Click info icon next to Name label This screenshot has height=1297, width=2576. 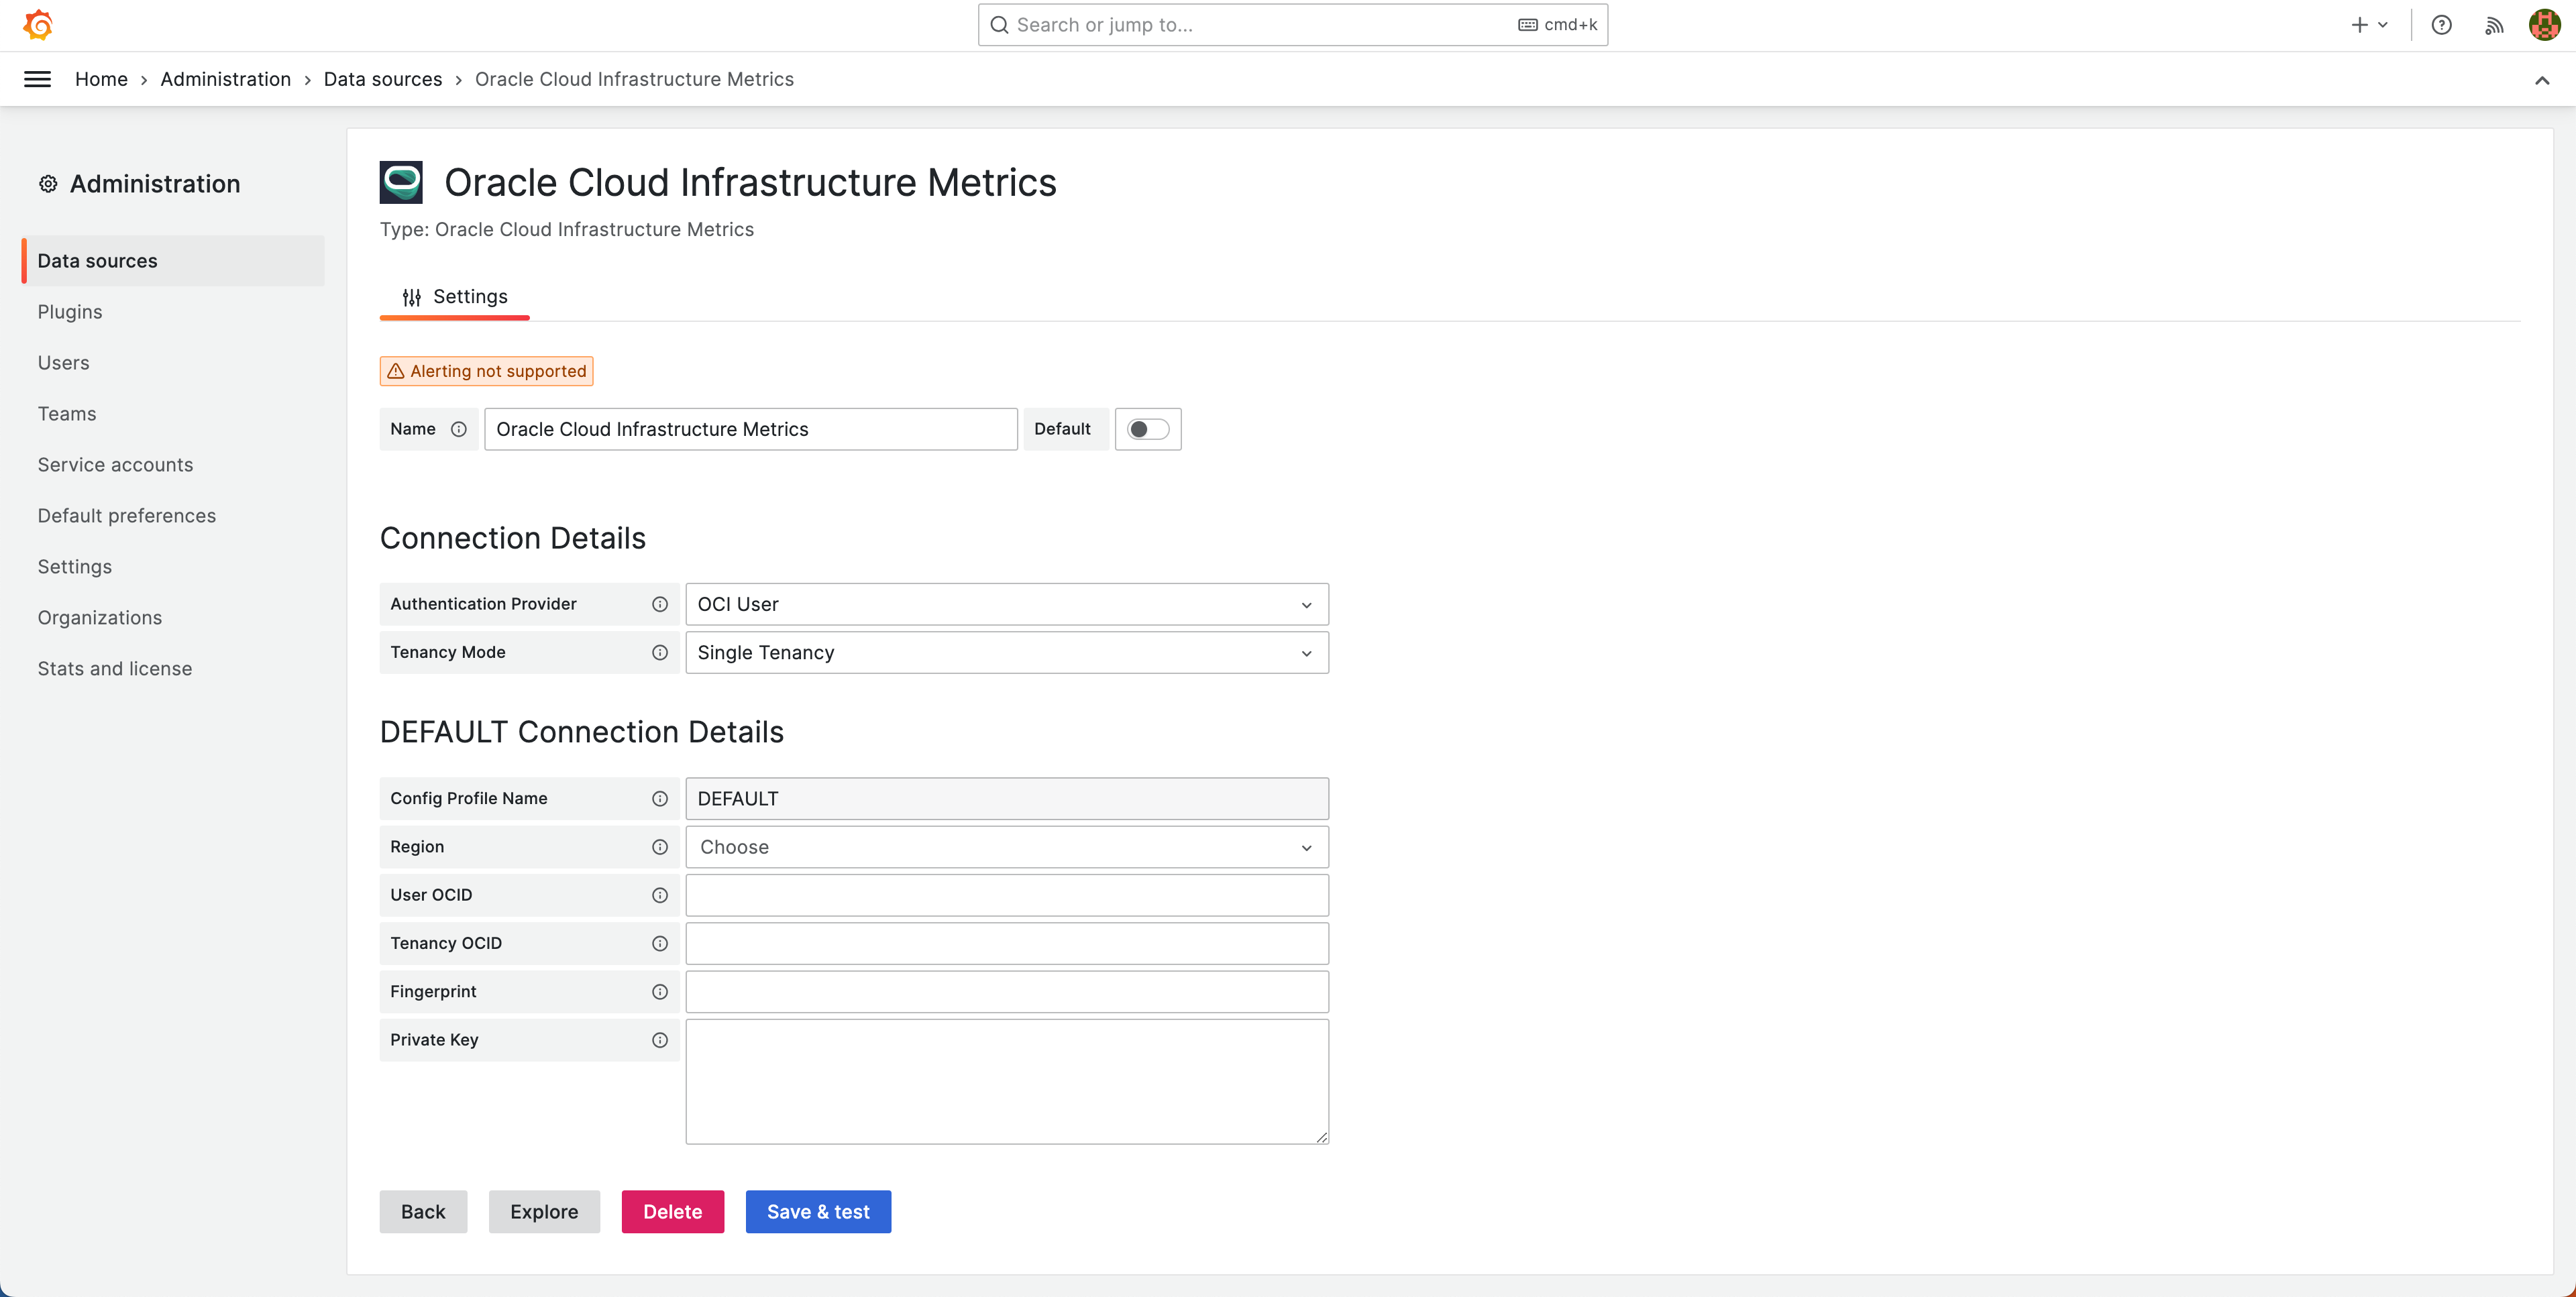(x=459, y=429)
